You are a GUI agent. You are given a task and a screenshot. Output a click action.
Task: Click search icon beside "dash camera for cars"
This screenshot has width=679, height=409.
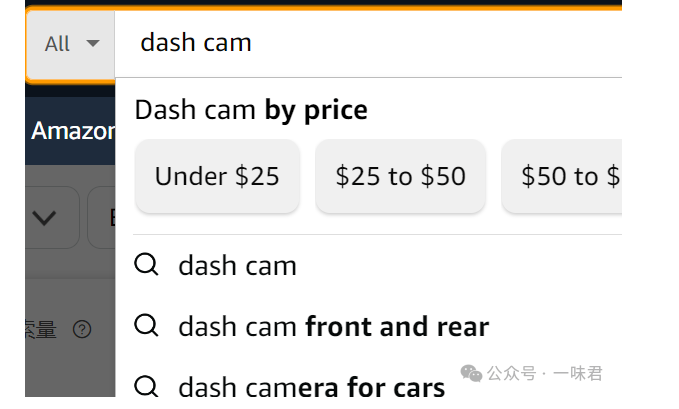147,385
